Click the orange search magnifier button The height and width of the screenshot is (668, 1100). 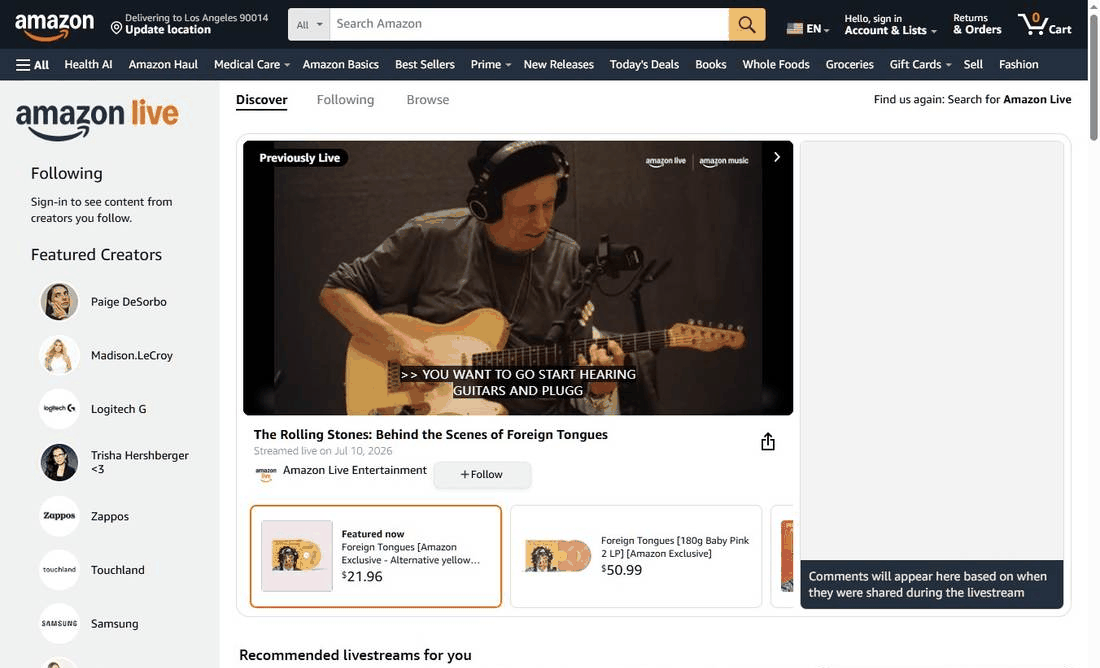pyautogui.click(x=746, y=25)
